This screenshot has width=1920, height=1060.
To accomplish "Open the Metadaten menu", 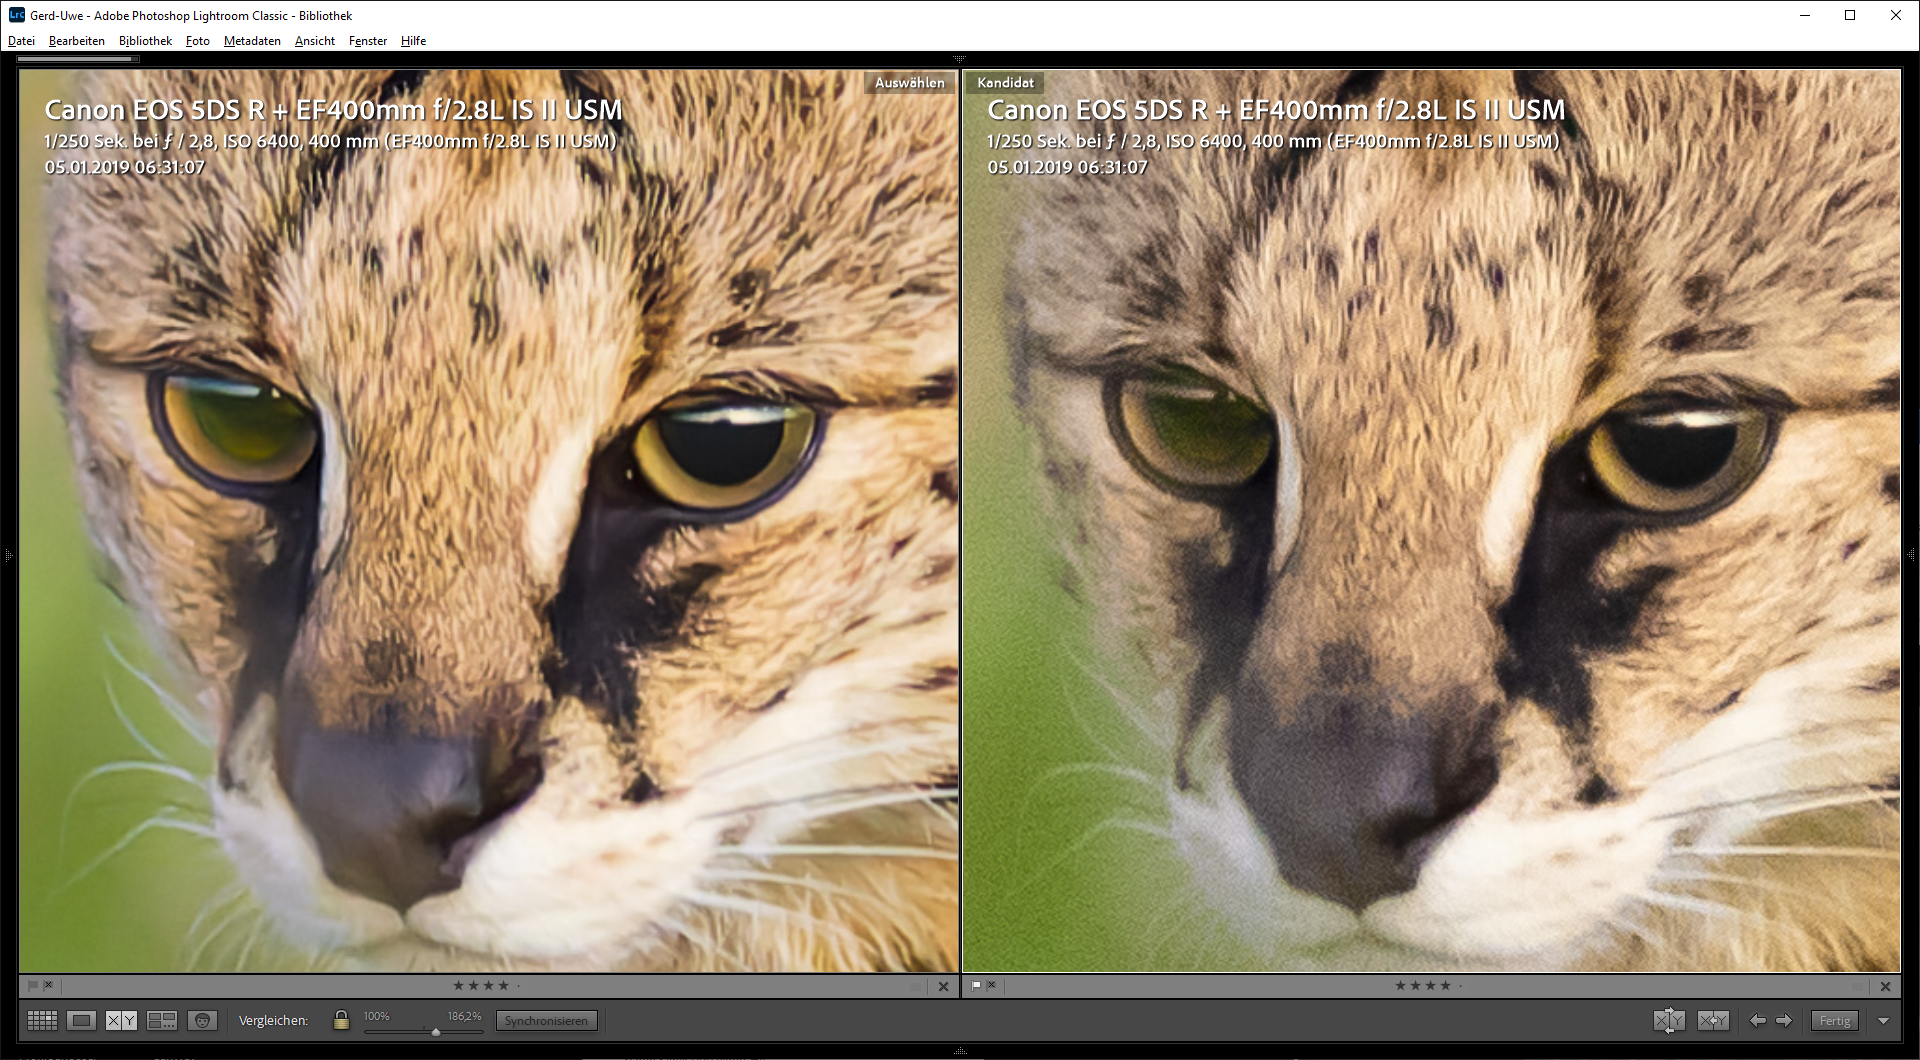I will (x=252, y=41).
